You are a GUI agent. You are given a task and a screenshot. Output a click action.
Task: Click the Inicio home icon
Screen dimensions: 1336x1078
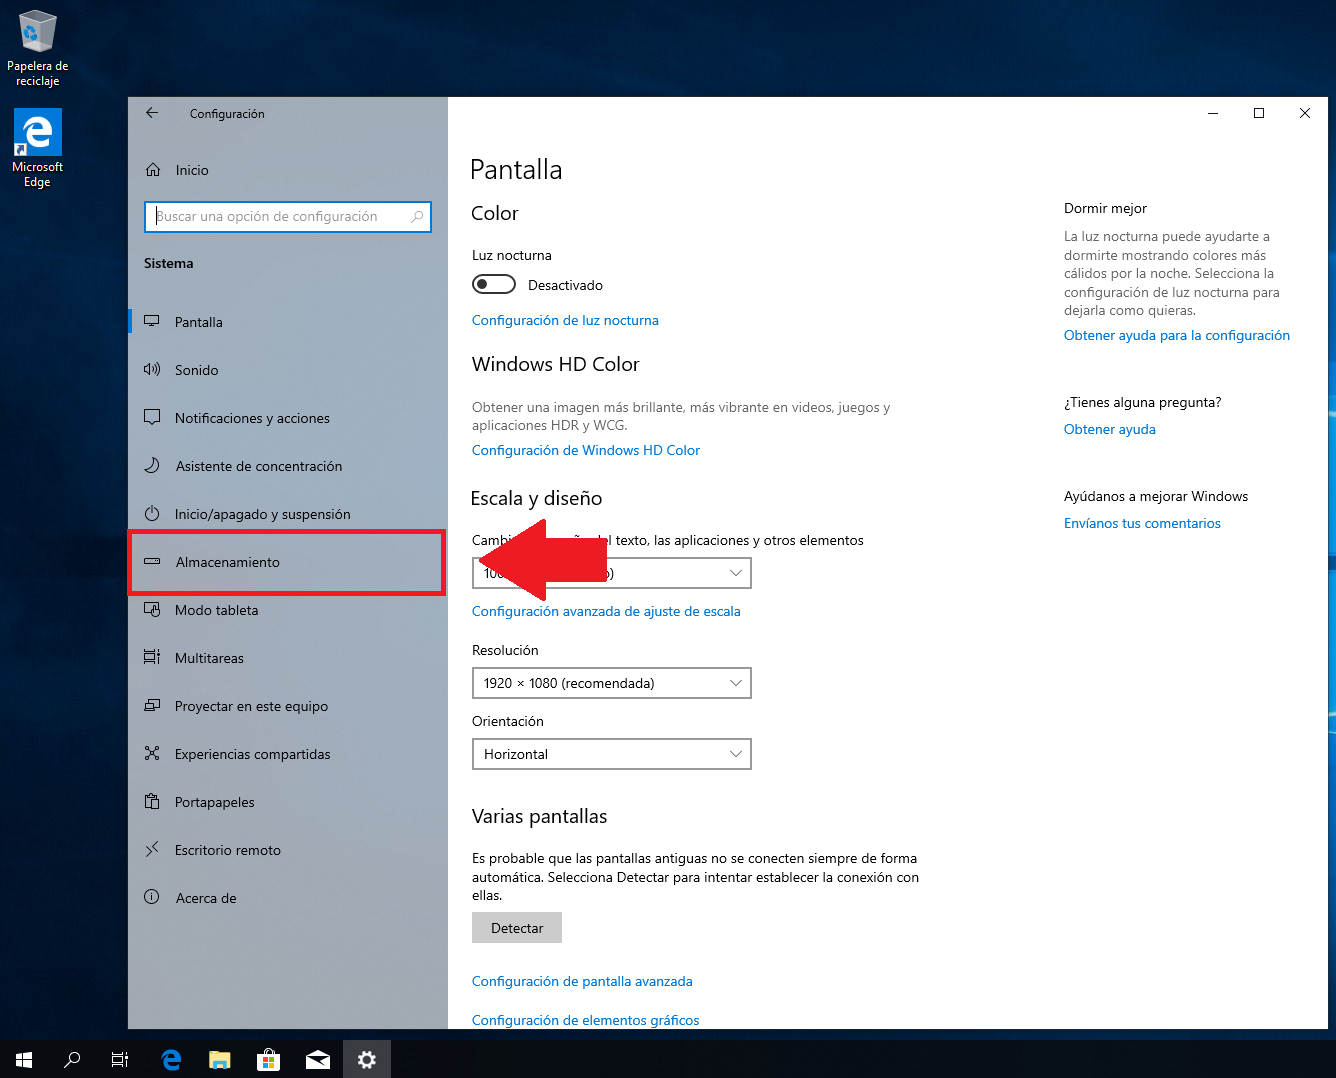[x=153, y=170]
